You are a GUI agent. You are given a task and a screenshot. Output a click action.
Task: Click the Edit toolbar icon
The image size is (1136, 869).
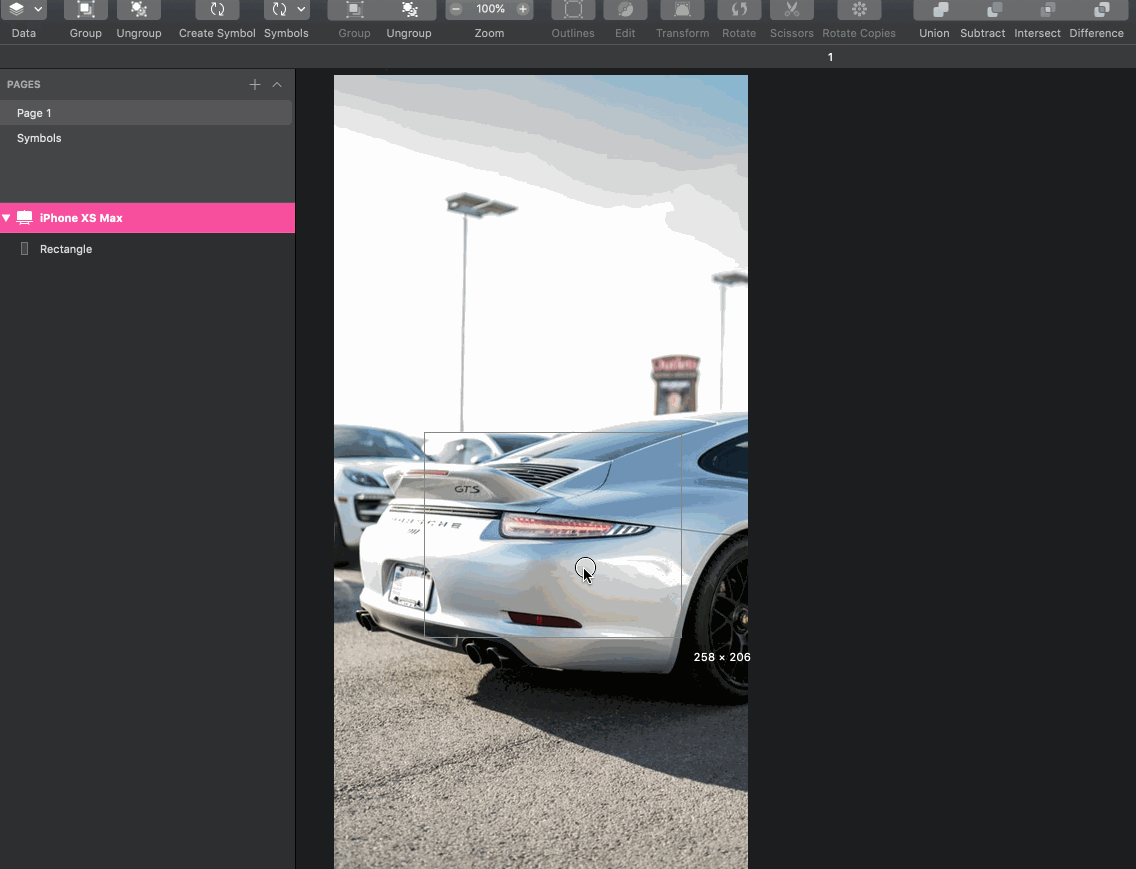(625, 10)
